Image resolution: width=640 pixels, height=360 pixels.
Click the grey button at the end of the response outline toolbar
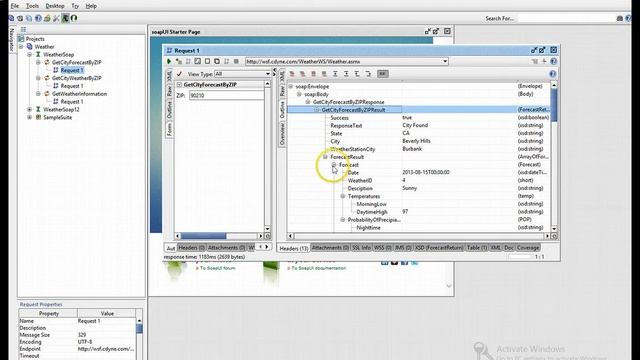[382, 74]
